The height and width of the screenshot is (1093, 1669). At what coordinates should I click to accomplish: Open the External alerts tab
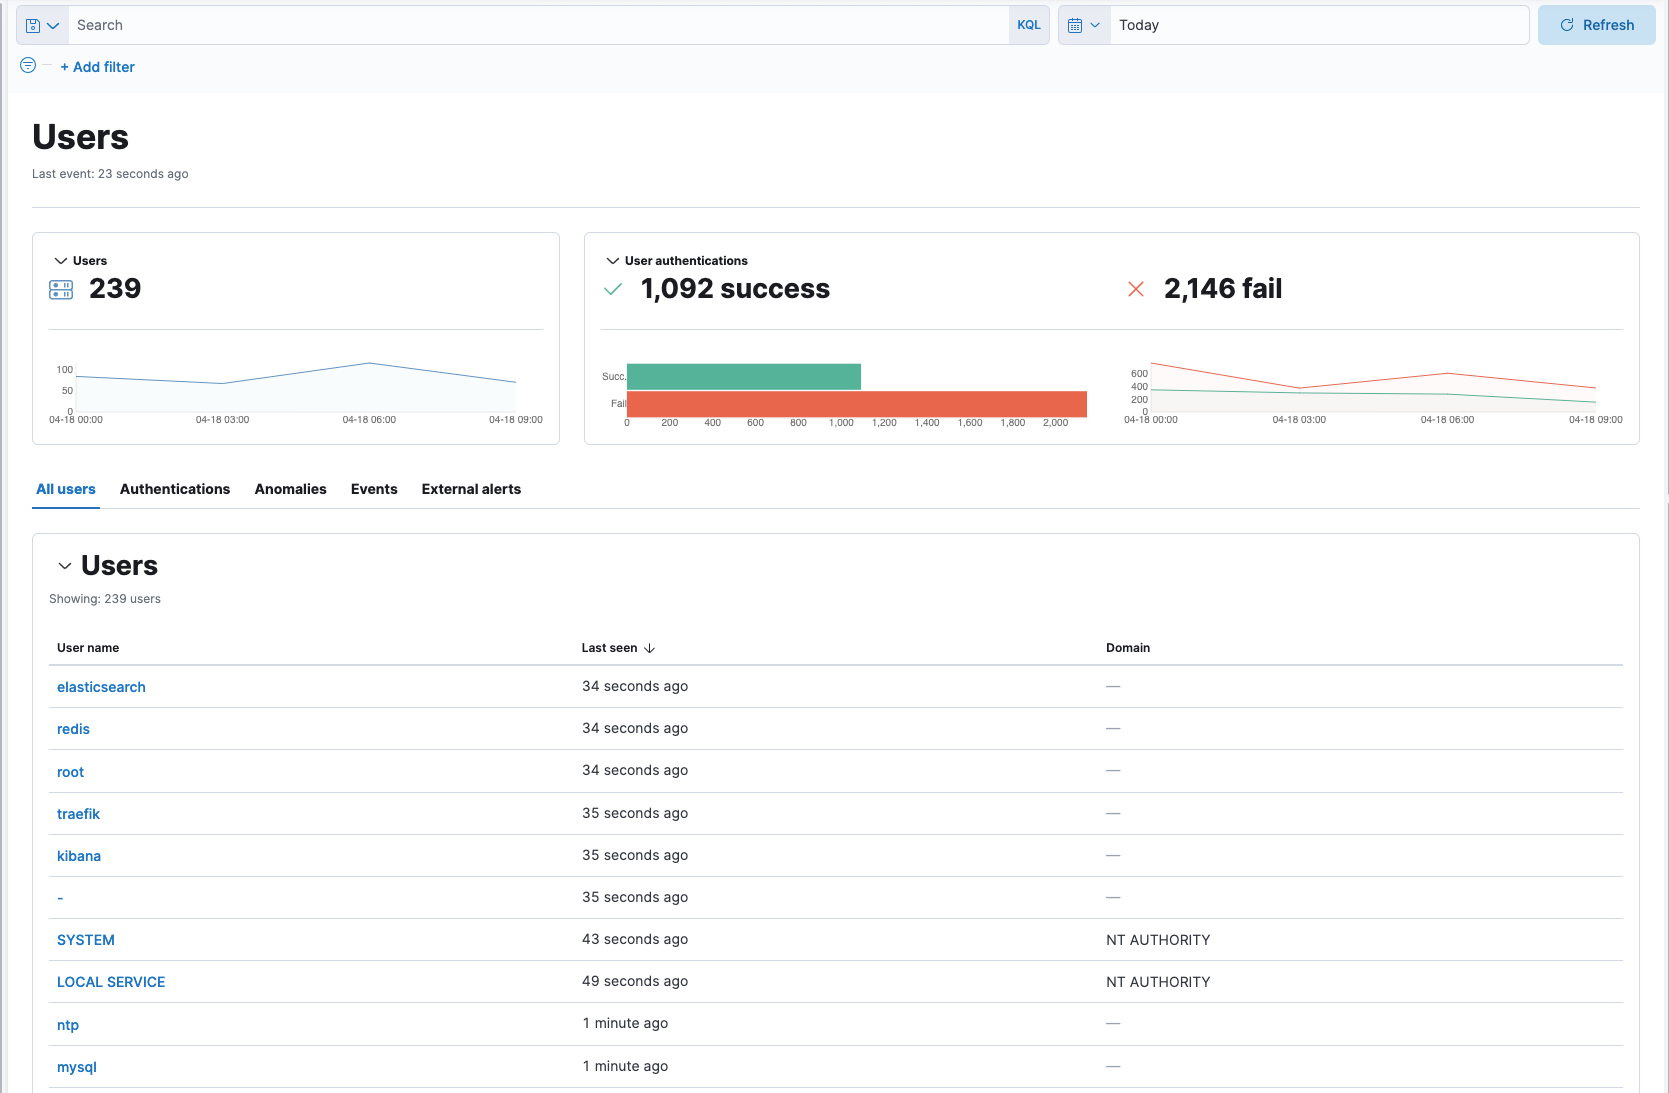[470, 489]
